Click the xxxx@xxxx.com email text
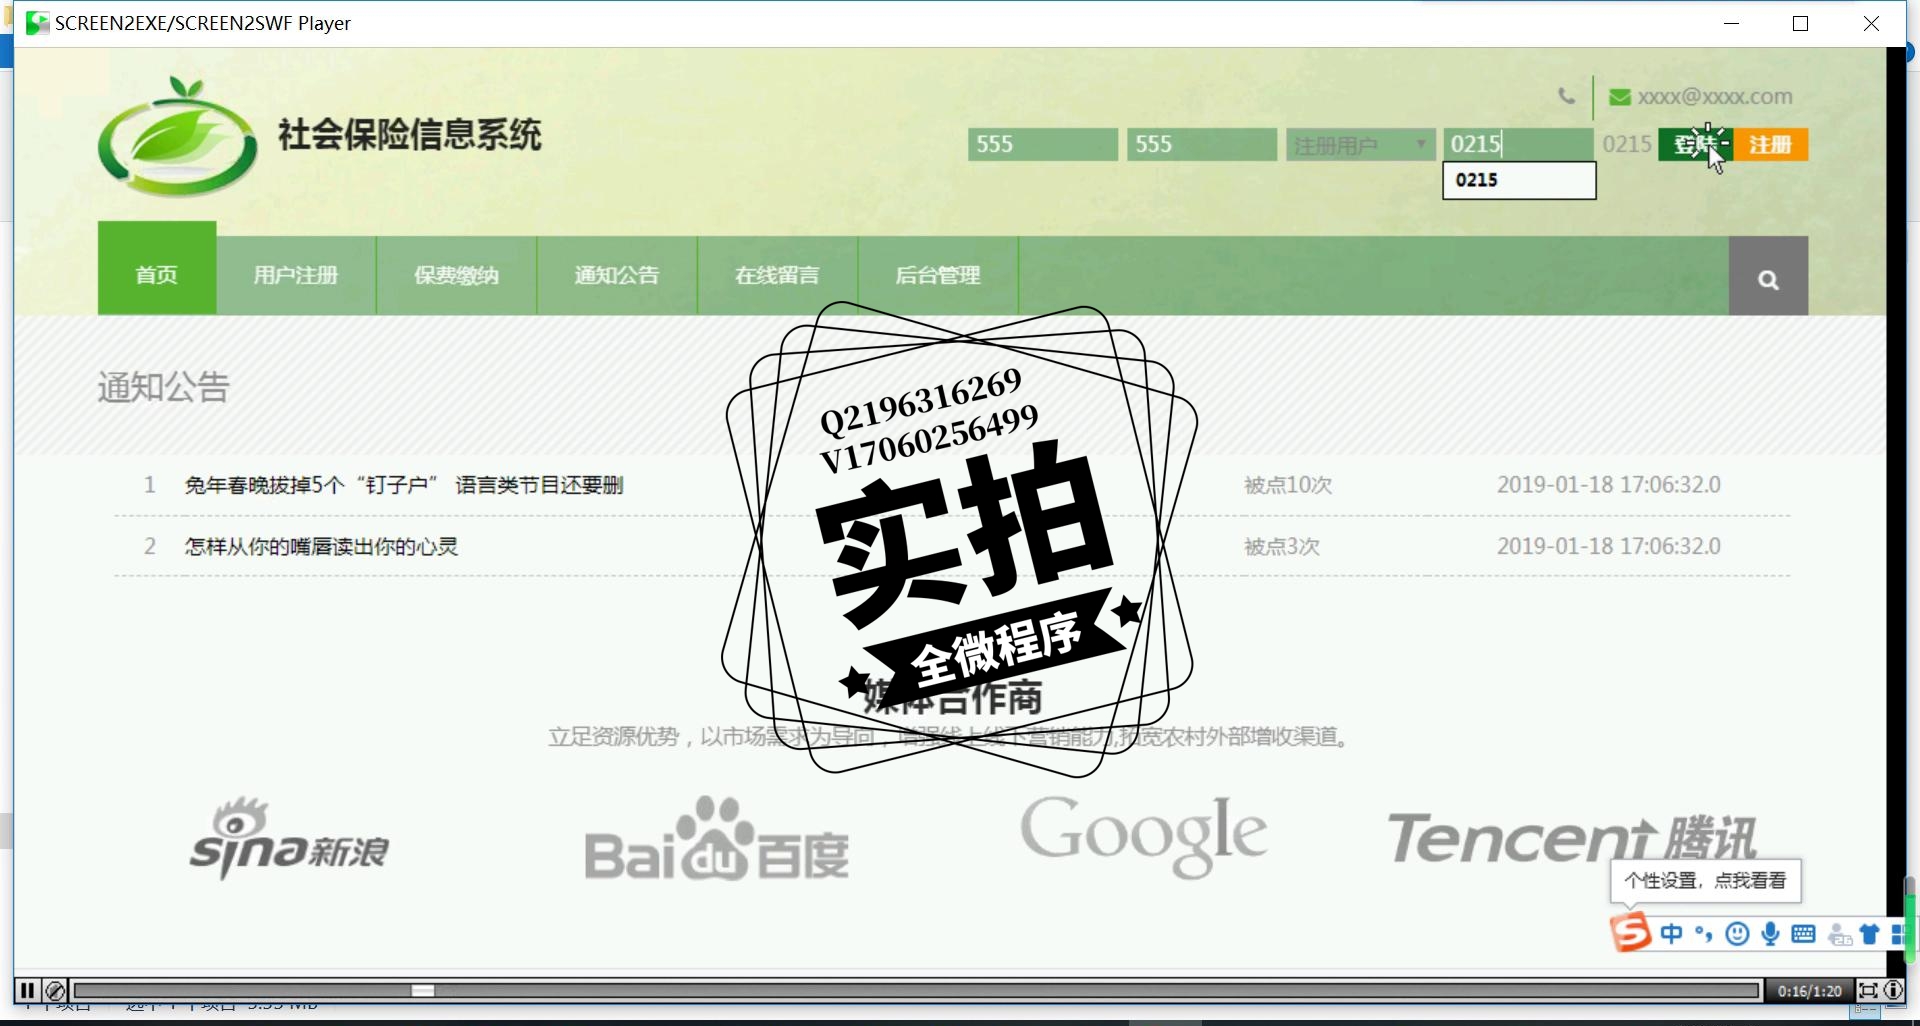 point(1715,97)
